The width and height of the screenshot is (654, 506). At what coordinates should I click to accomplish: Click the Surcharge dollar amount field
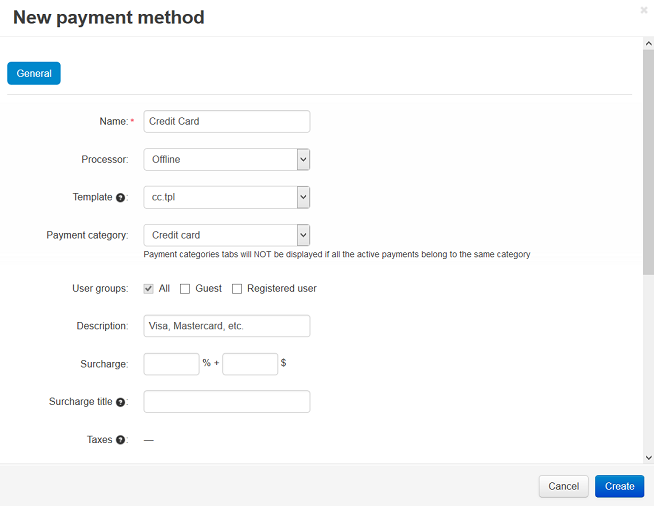click(x=250, y=364)
